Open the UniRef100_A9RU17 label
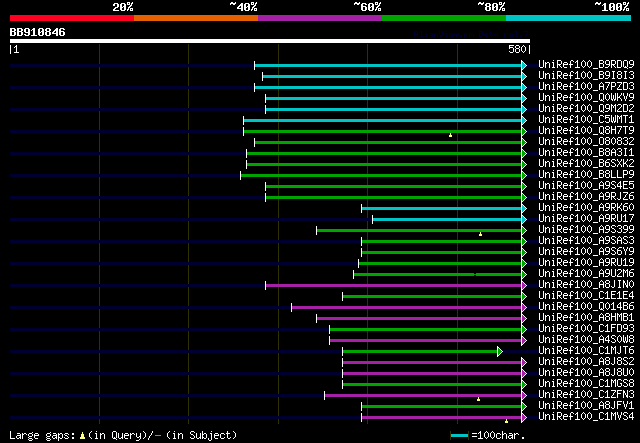The width and height of the screenshot is (640, 443). coord(586,219)
